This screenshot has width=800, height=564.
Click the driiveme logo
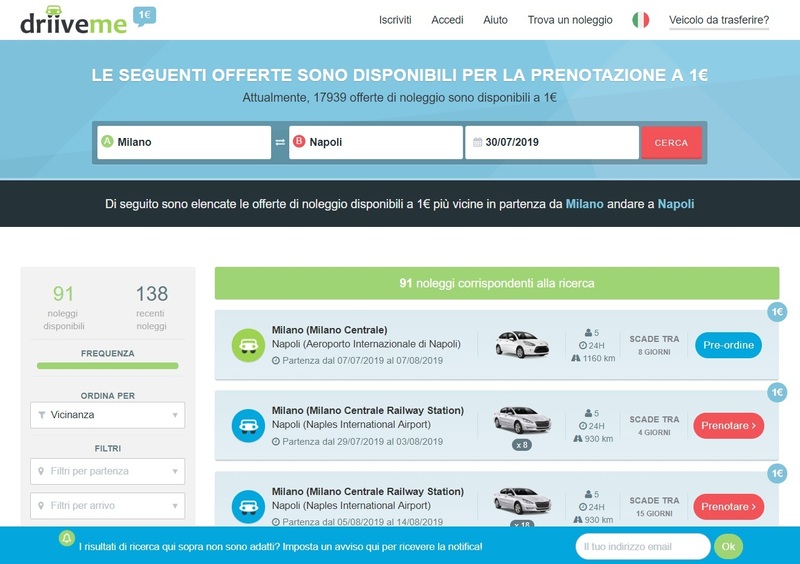click(73, 20)
